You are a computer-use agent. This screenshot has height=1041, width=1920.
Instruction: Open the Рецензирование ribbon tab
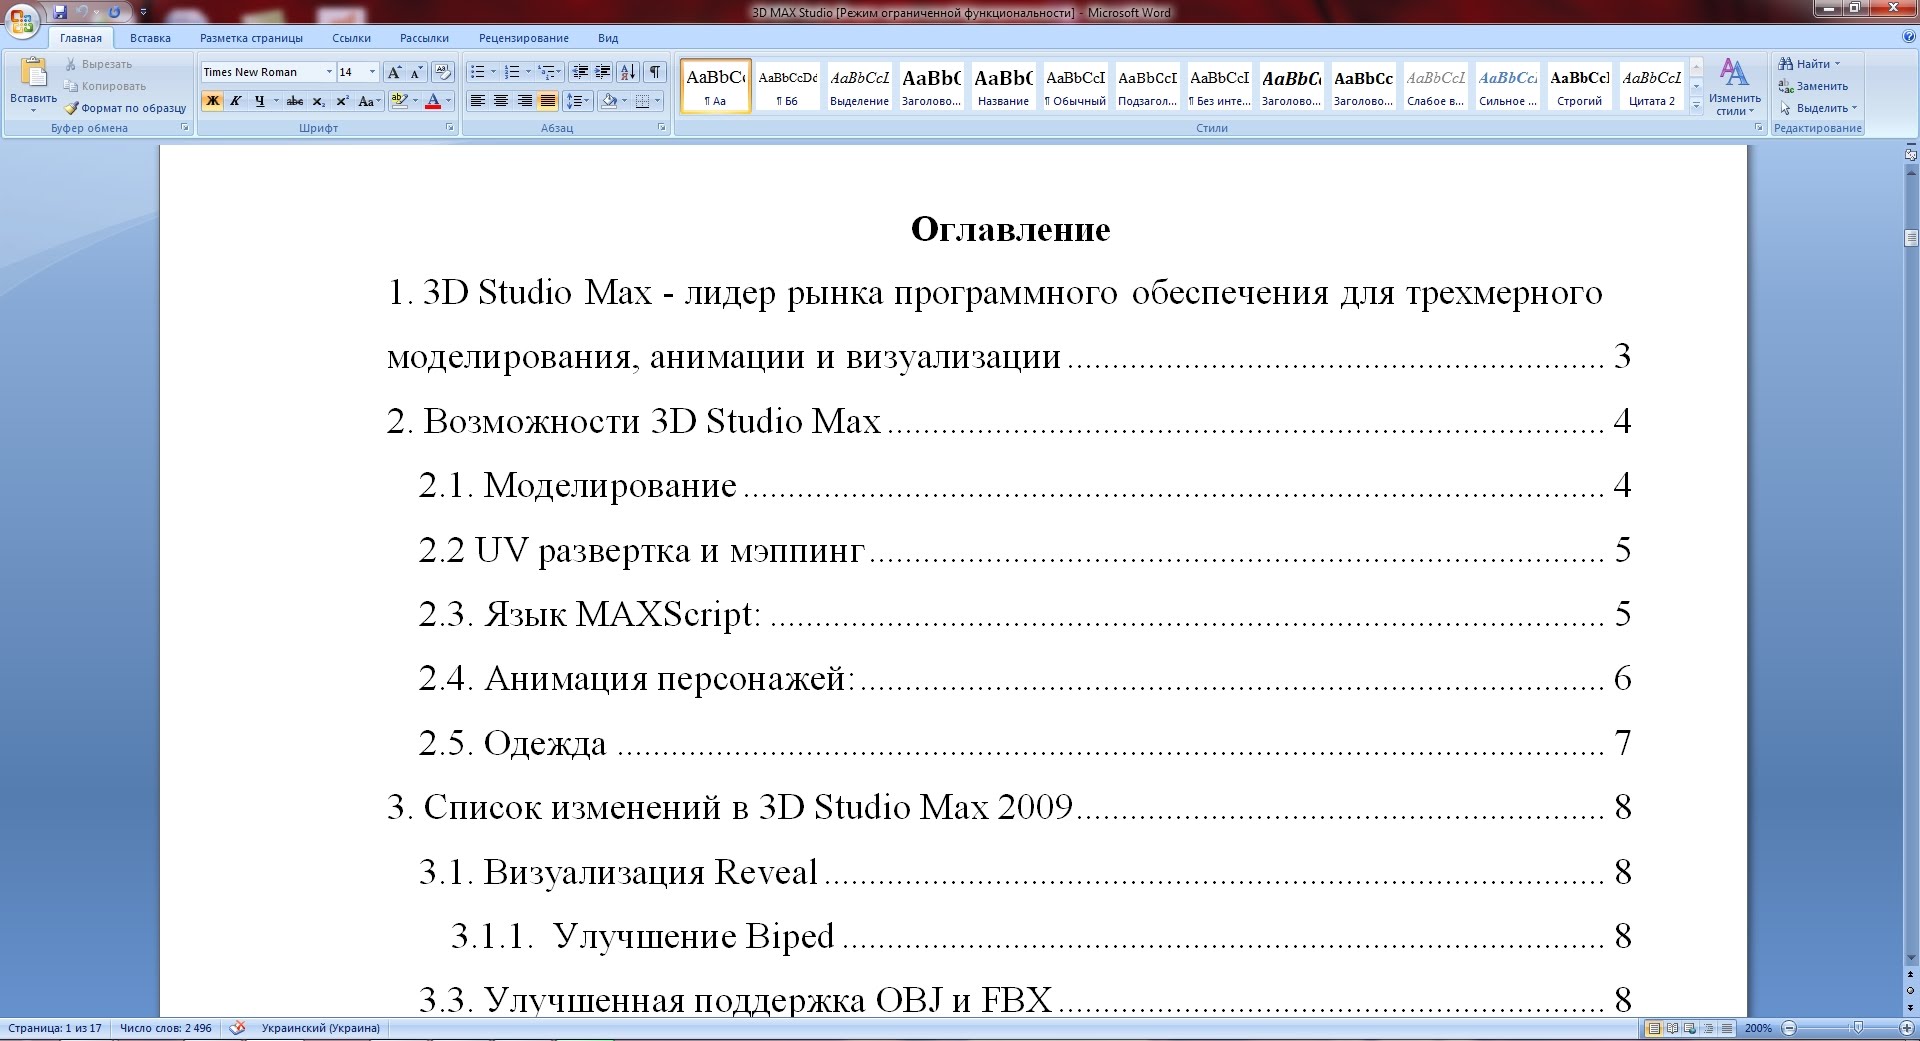[x=524, y=38]
